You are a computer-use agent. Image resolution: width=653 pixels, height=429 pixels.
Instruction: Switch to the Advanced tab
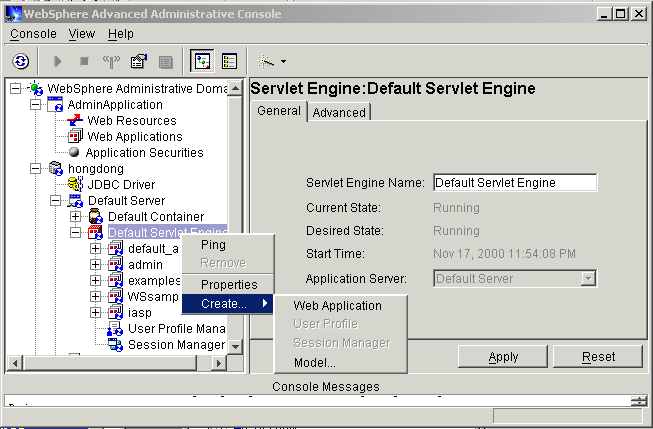point(339,112)
